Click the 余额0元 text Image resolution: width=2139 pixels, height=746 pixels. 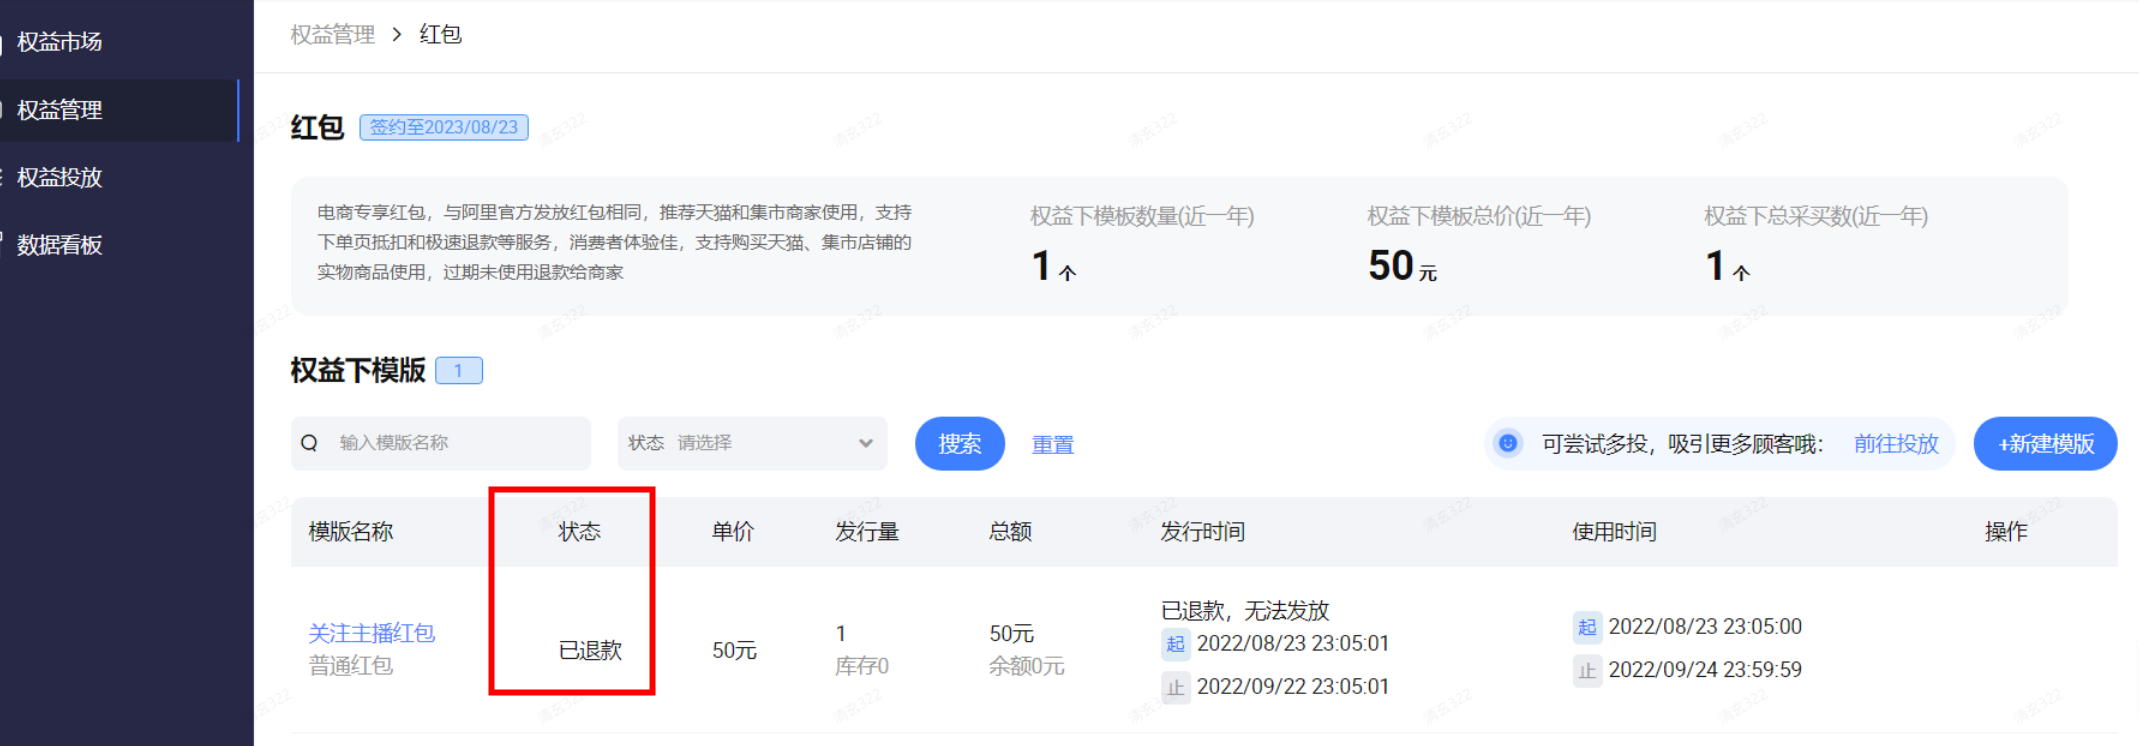(1027, 666)
